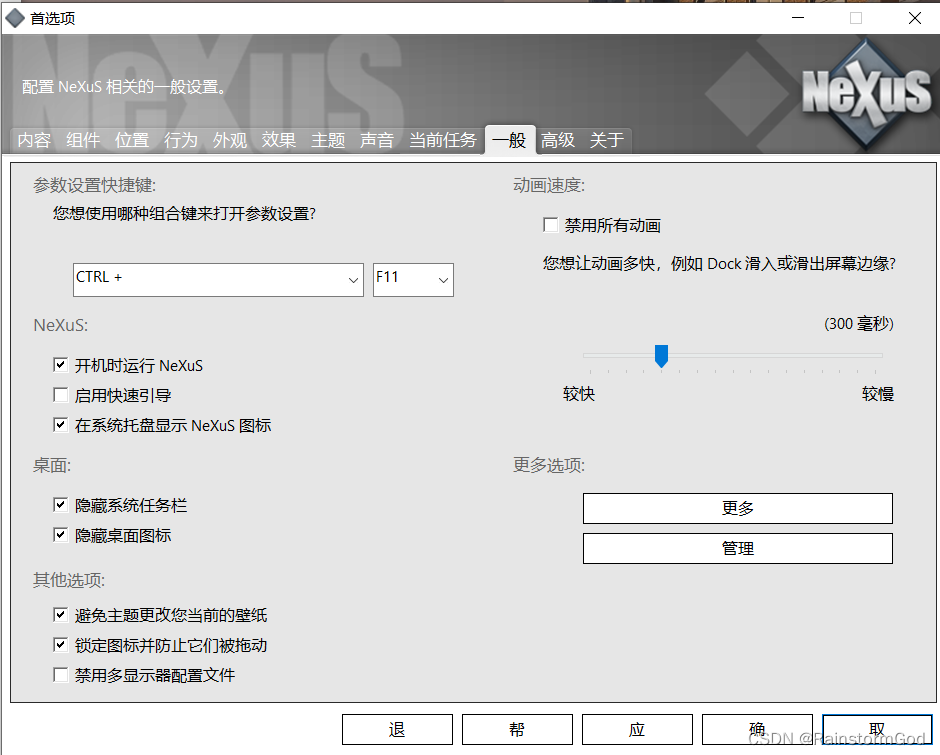Click the 退 button
The image size is (940, 755).
[x=397, y=729]
